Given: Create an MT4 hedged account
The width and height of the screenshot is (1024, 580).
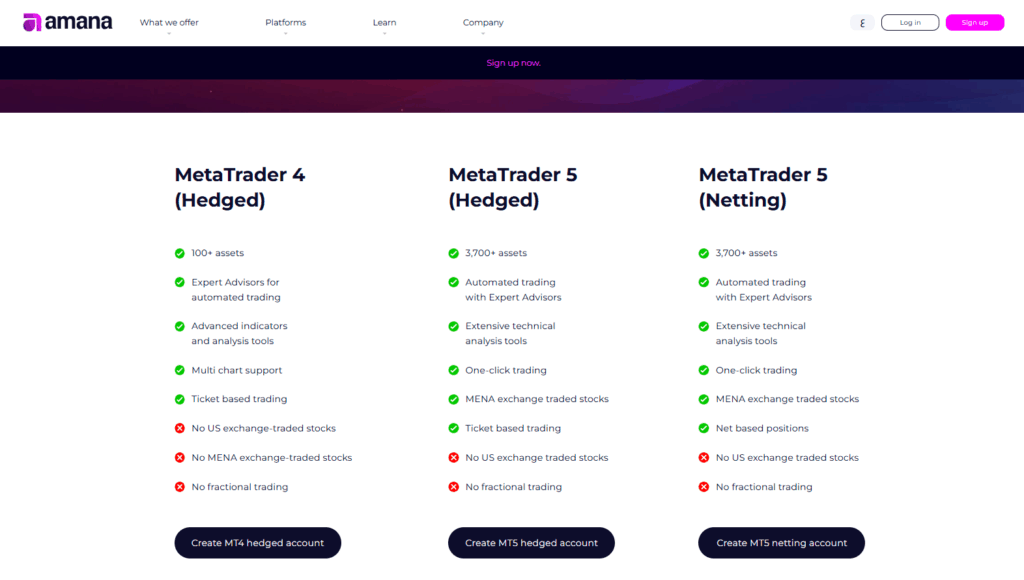Looking at the screenshot, I should [x=257, y=542].
